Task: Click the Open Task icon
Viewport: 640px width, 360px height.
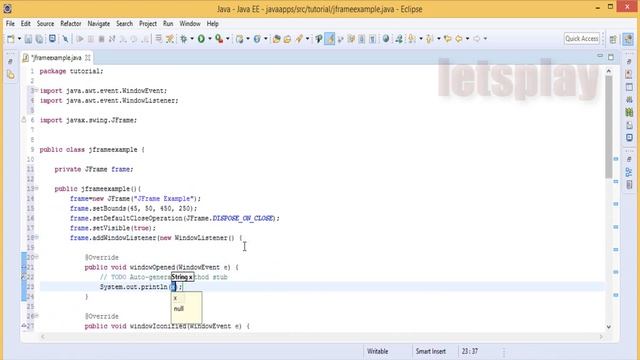Action: (x=287, y=39)
